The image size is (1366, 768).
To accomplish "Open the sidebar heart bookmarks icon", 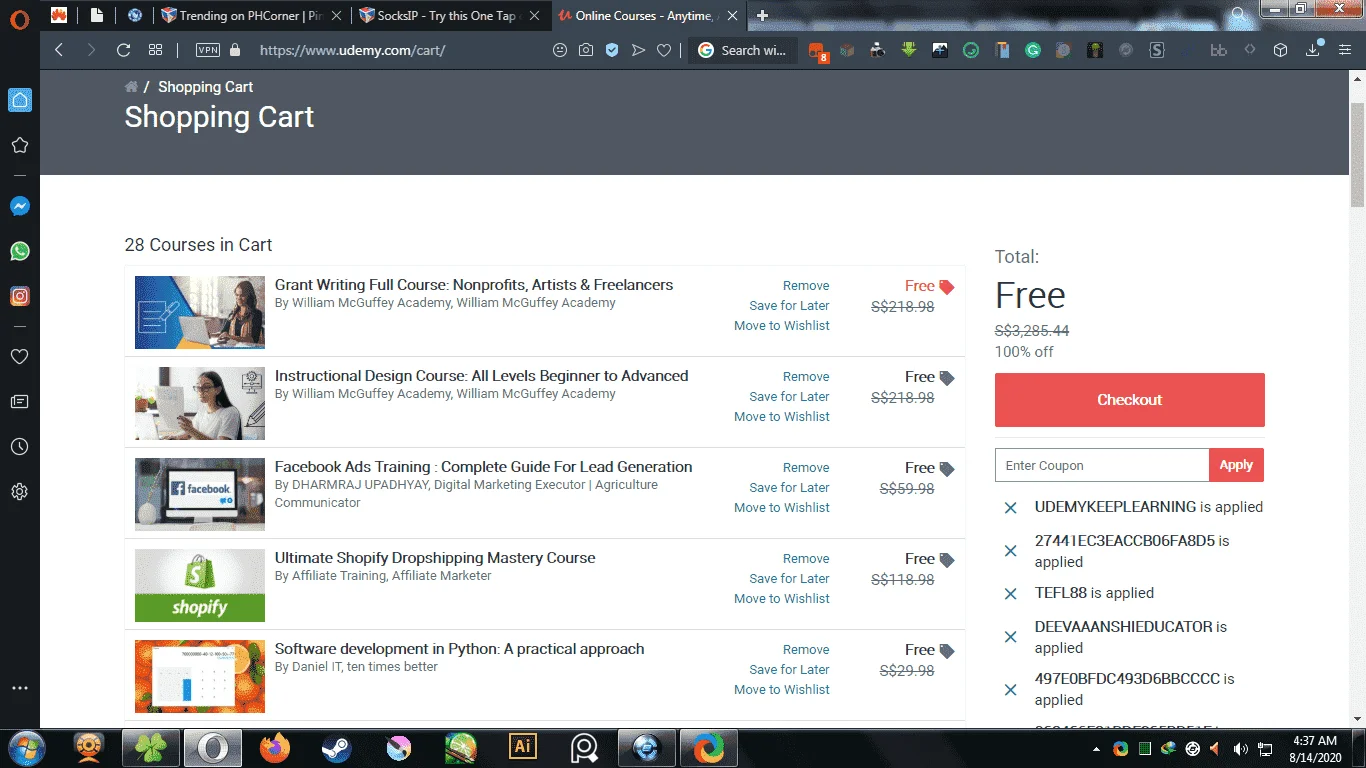I will pyautogui.click(x=19, y=357).
